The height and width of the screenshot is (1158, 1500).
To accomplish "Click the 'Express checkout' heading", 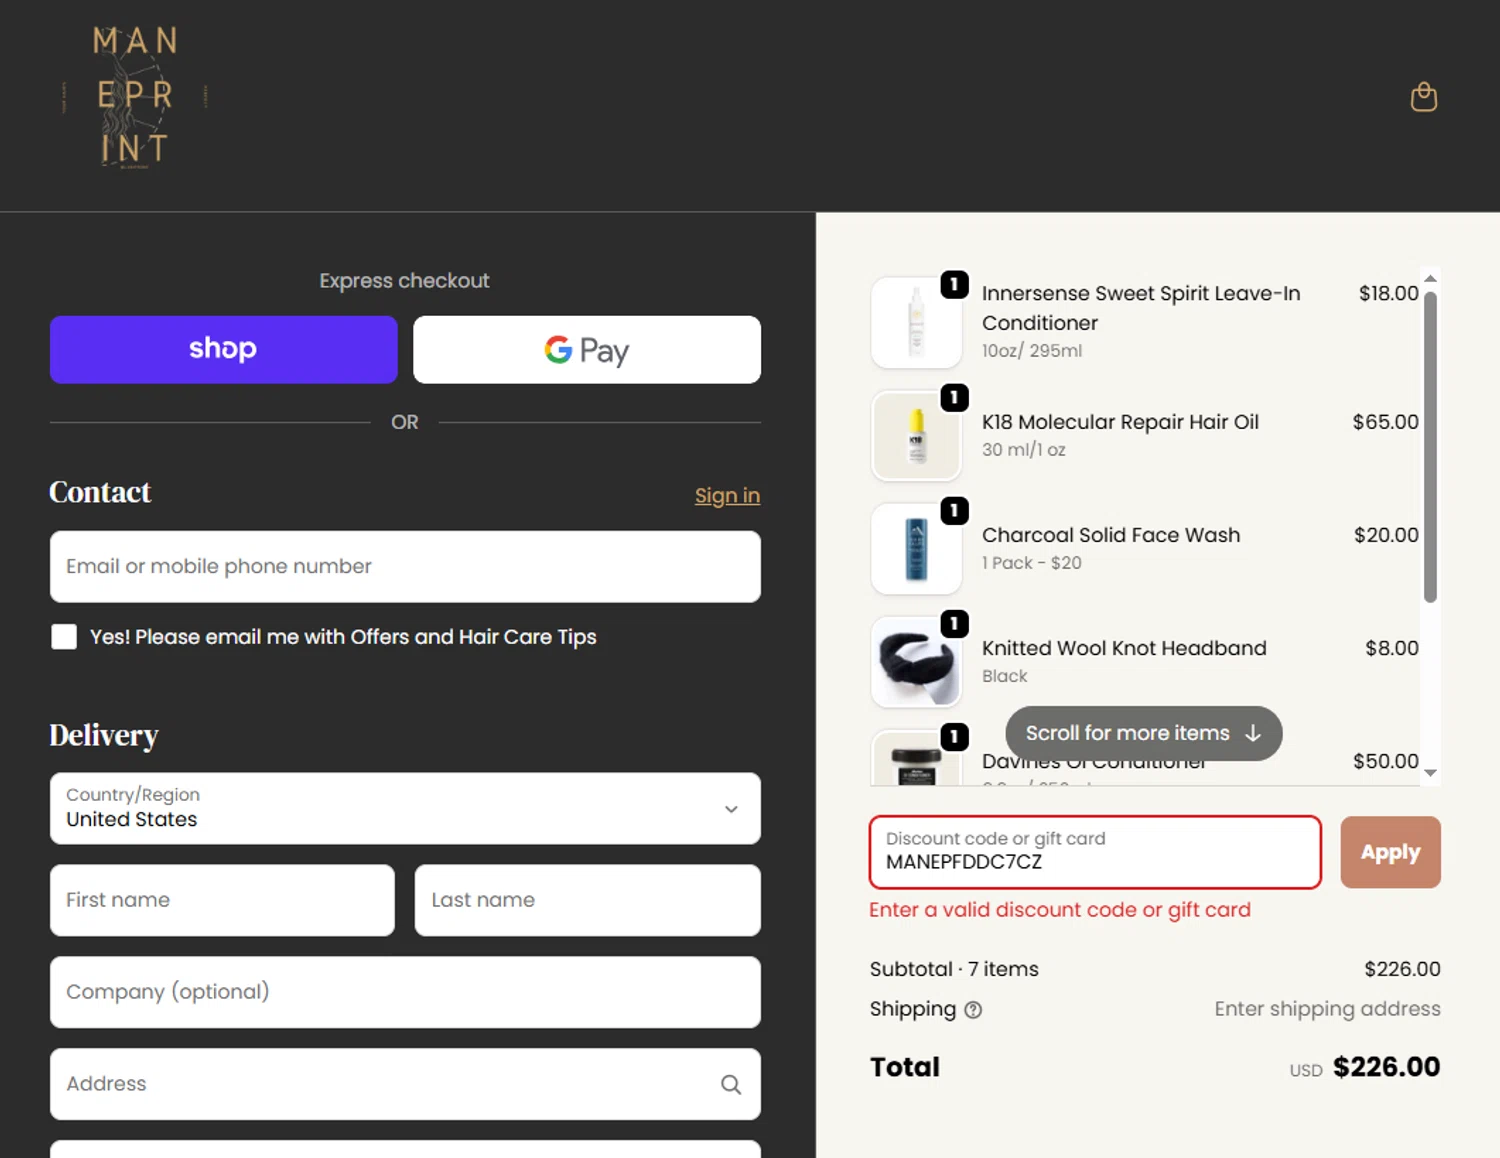I will 404,281.
